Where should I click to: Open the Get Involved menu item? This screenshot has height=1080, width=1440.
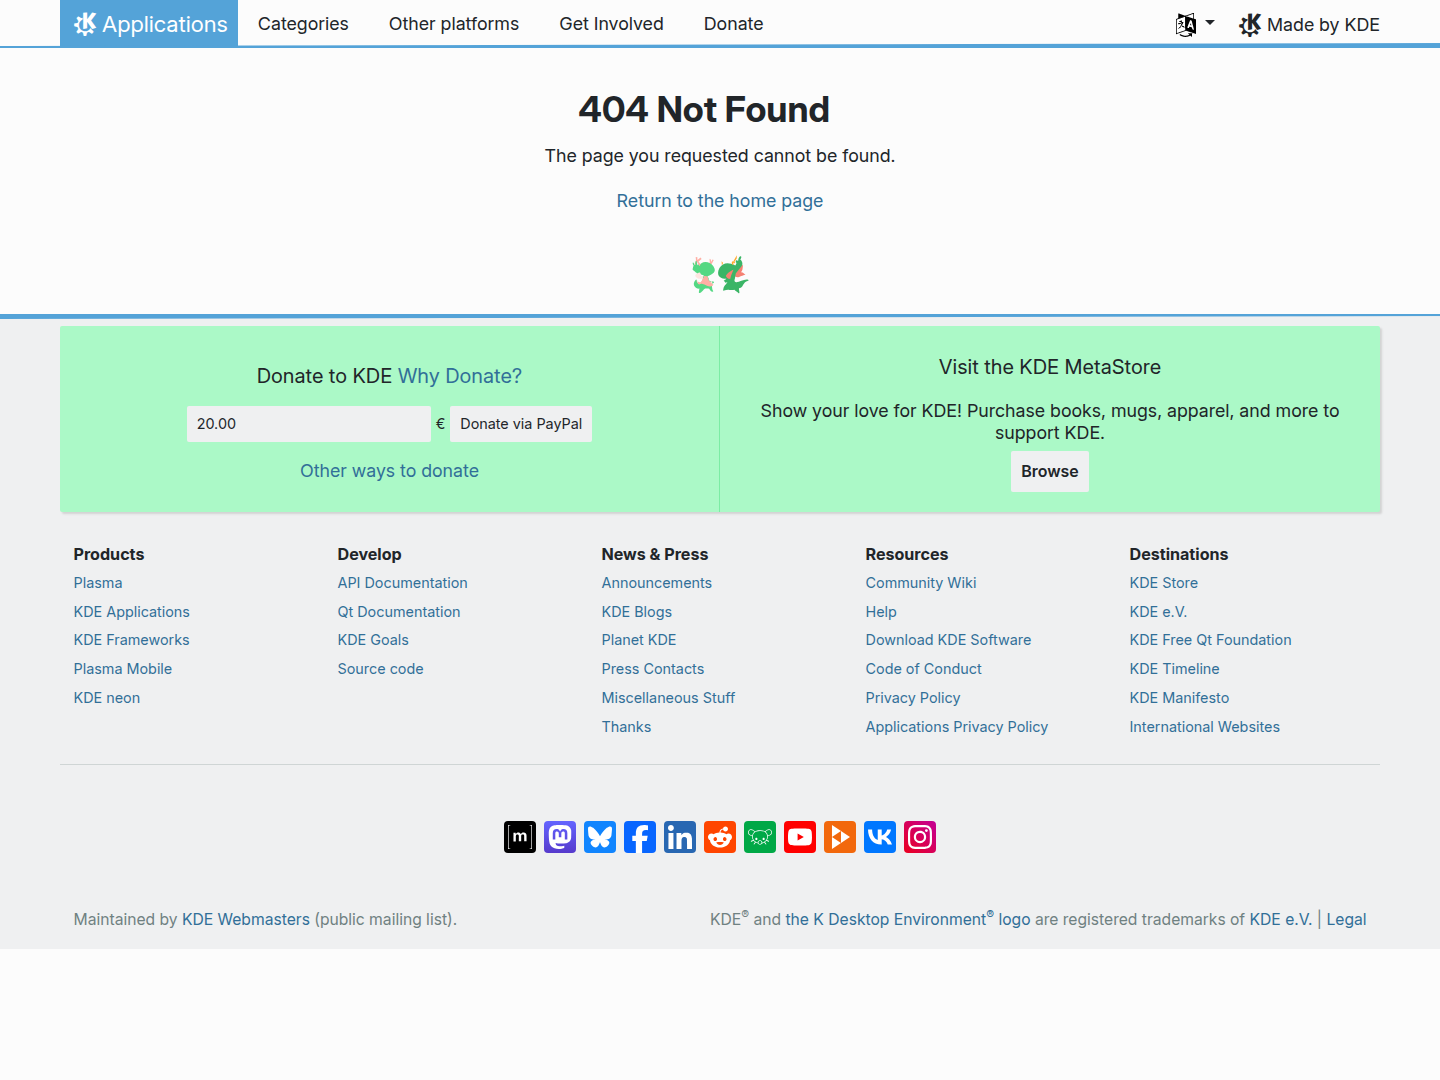click(611, 24)
